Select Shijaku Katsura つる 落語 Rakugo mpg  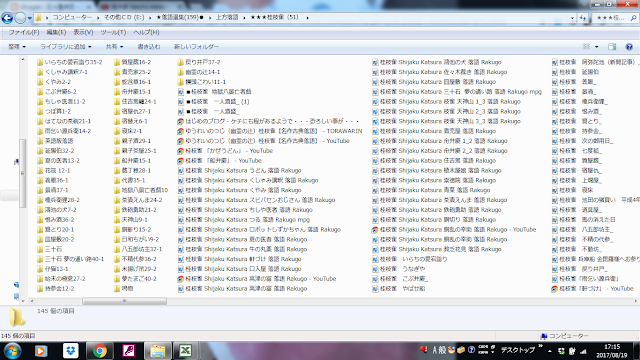(x=244, y=220)
